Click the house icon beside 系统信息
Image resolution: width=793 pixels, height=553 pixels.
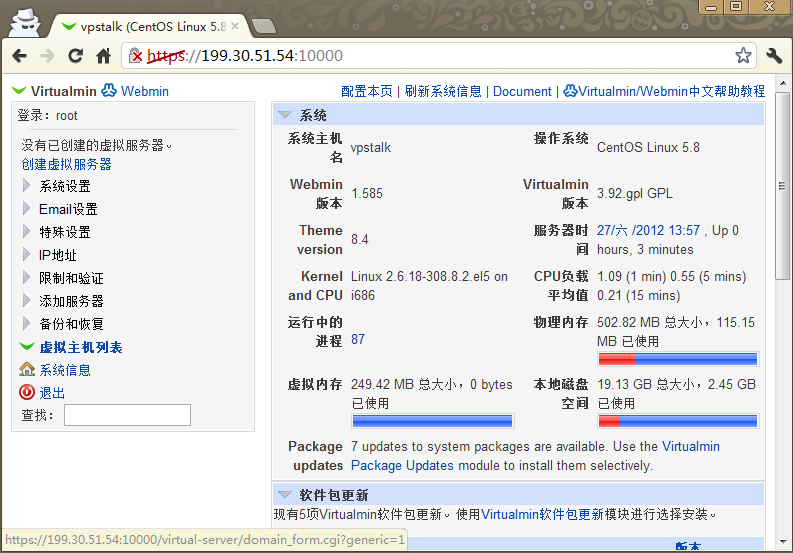tap(27, 369)
